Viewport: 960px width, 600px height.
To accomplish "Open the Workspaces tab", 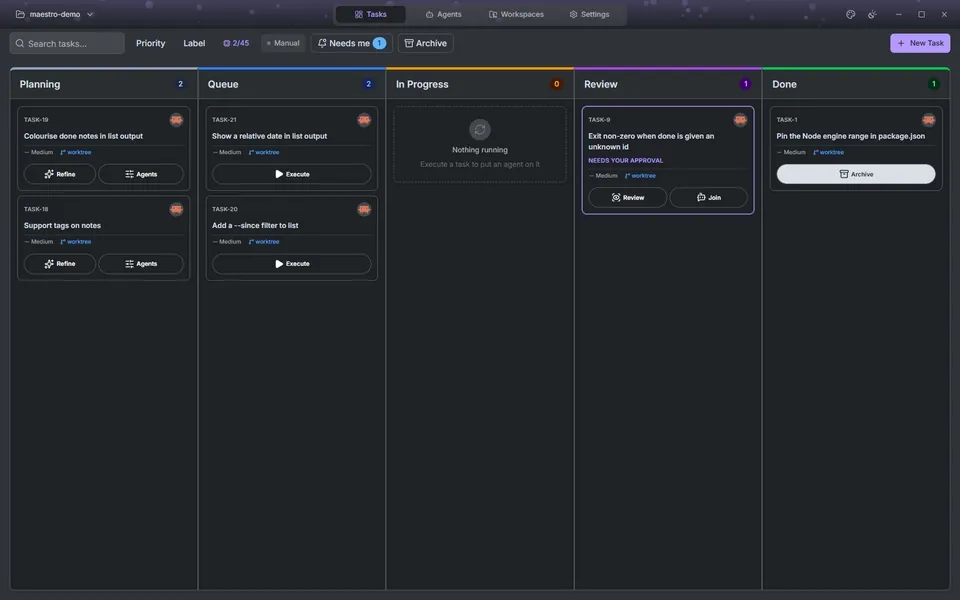I will click(x=516, y=14).
